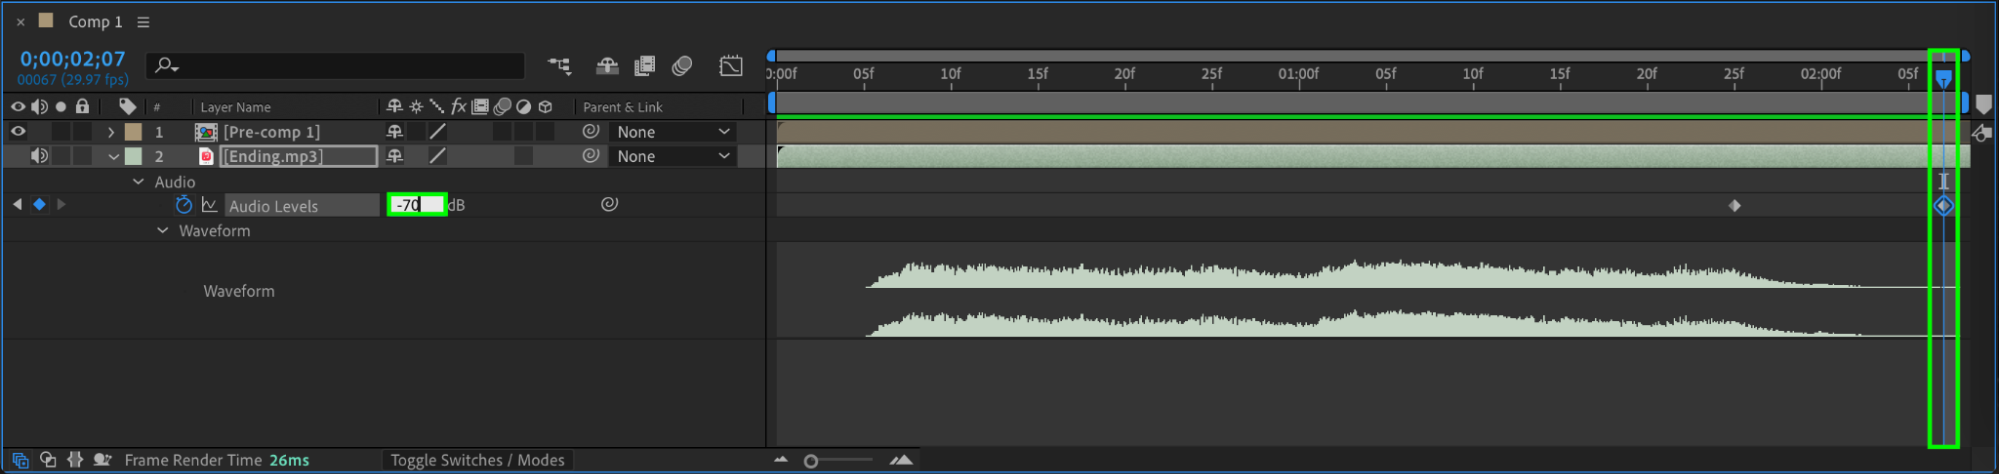Collapse the Waveform property group
Image resolution: width=1999 pixels, height=475 pixels.
[x=162, y=231]
